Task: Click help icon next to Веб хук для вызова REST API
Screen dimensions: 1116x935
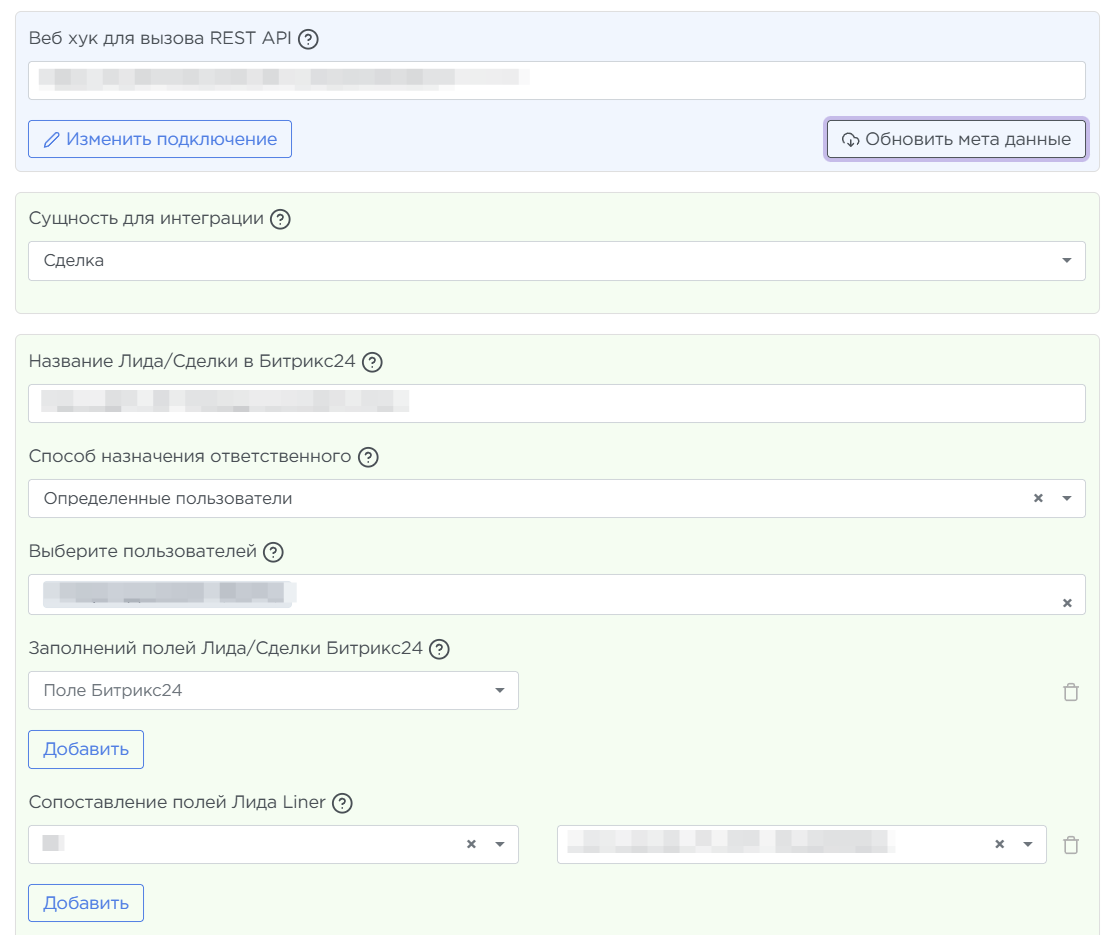Action: [x=309, y=40]
